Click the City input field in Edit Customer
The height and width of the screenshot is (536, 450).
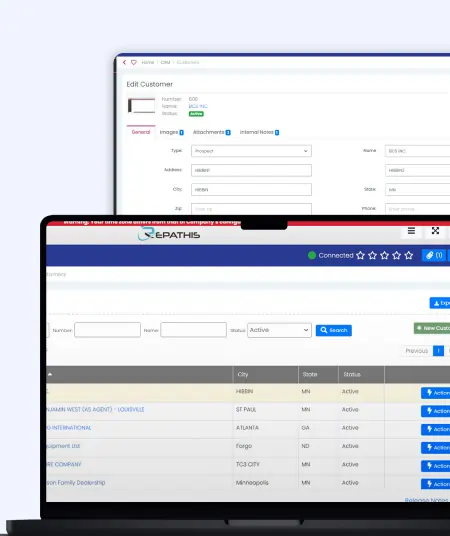tap(251, 189)
